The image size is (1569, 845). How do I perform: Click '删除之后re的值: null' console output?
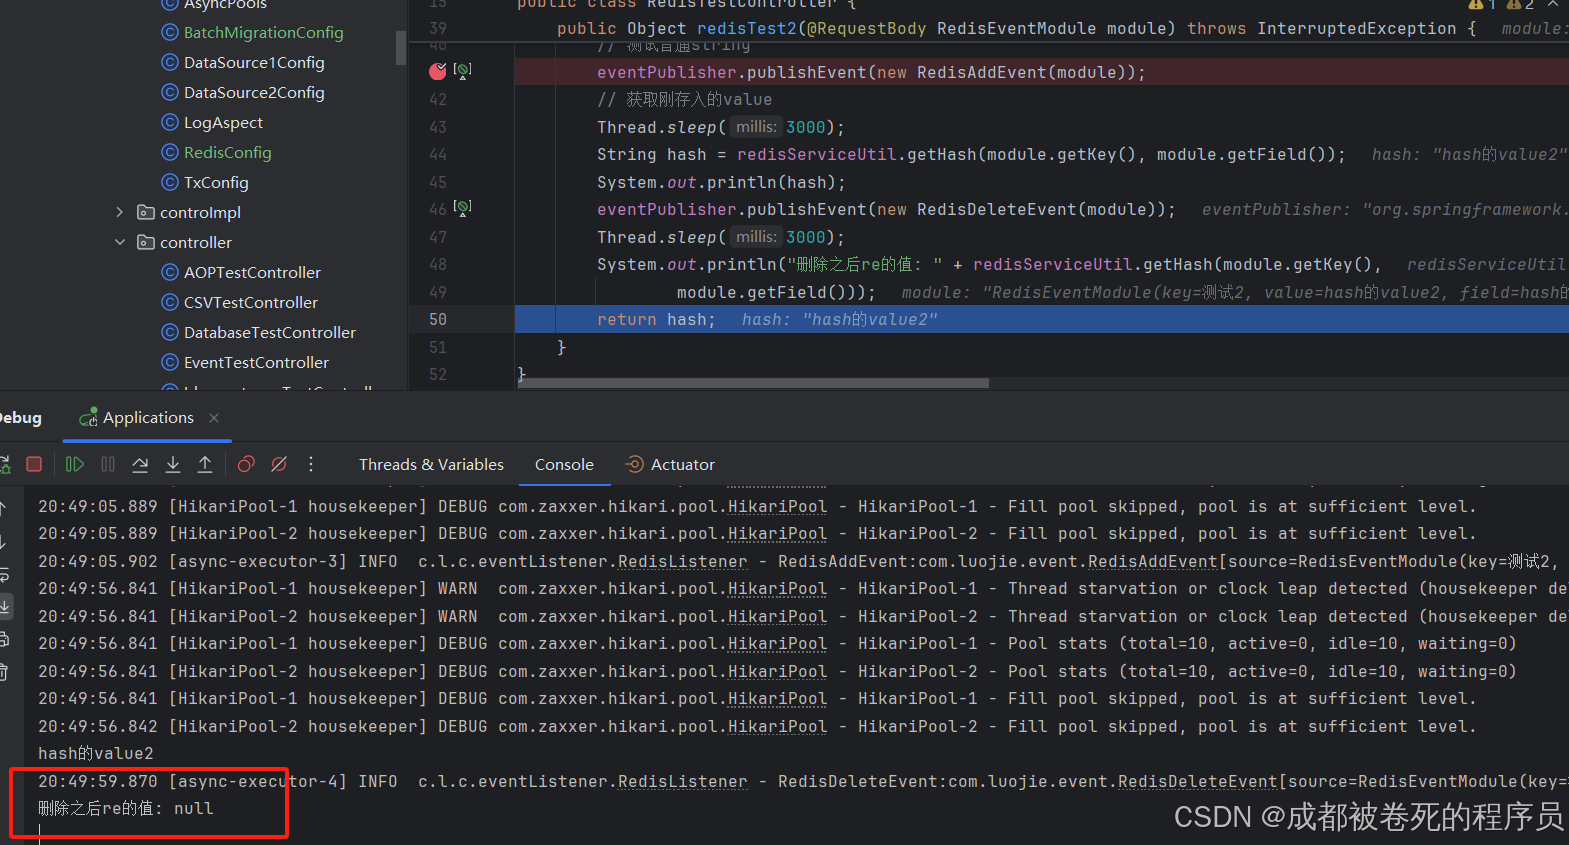pyautogui.click(x=126, y=808)
